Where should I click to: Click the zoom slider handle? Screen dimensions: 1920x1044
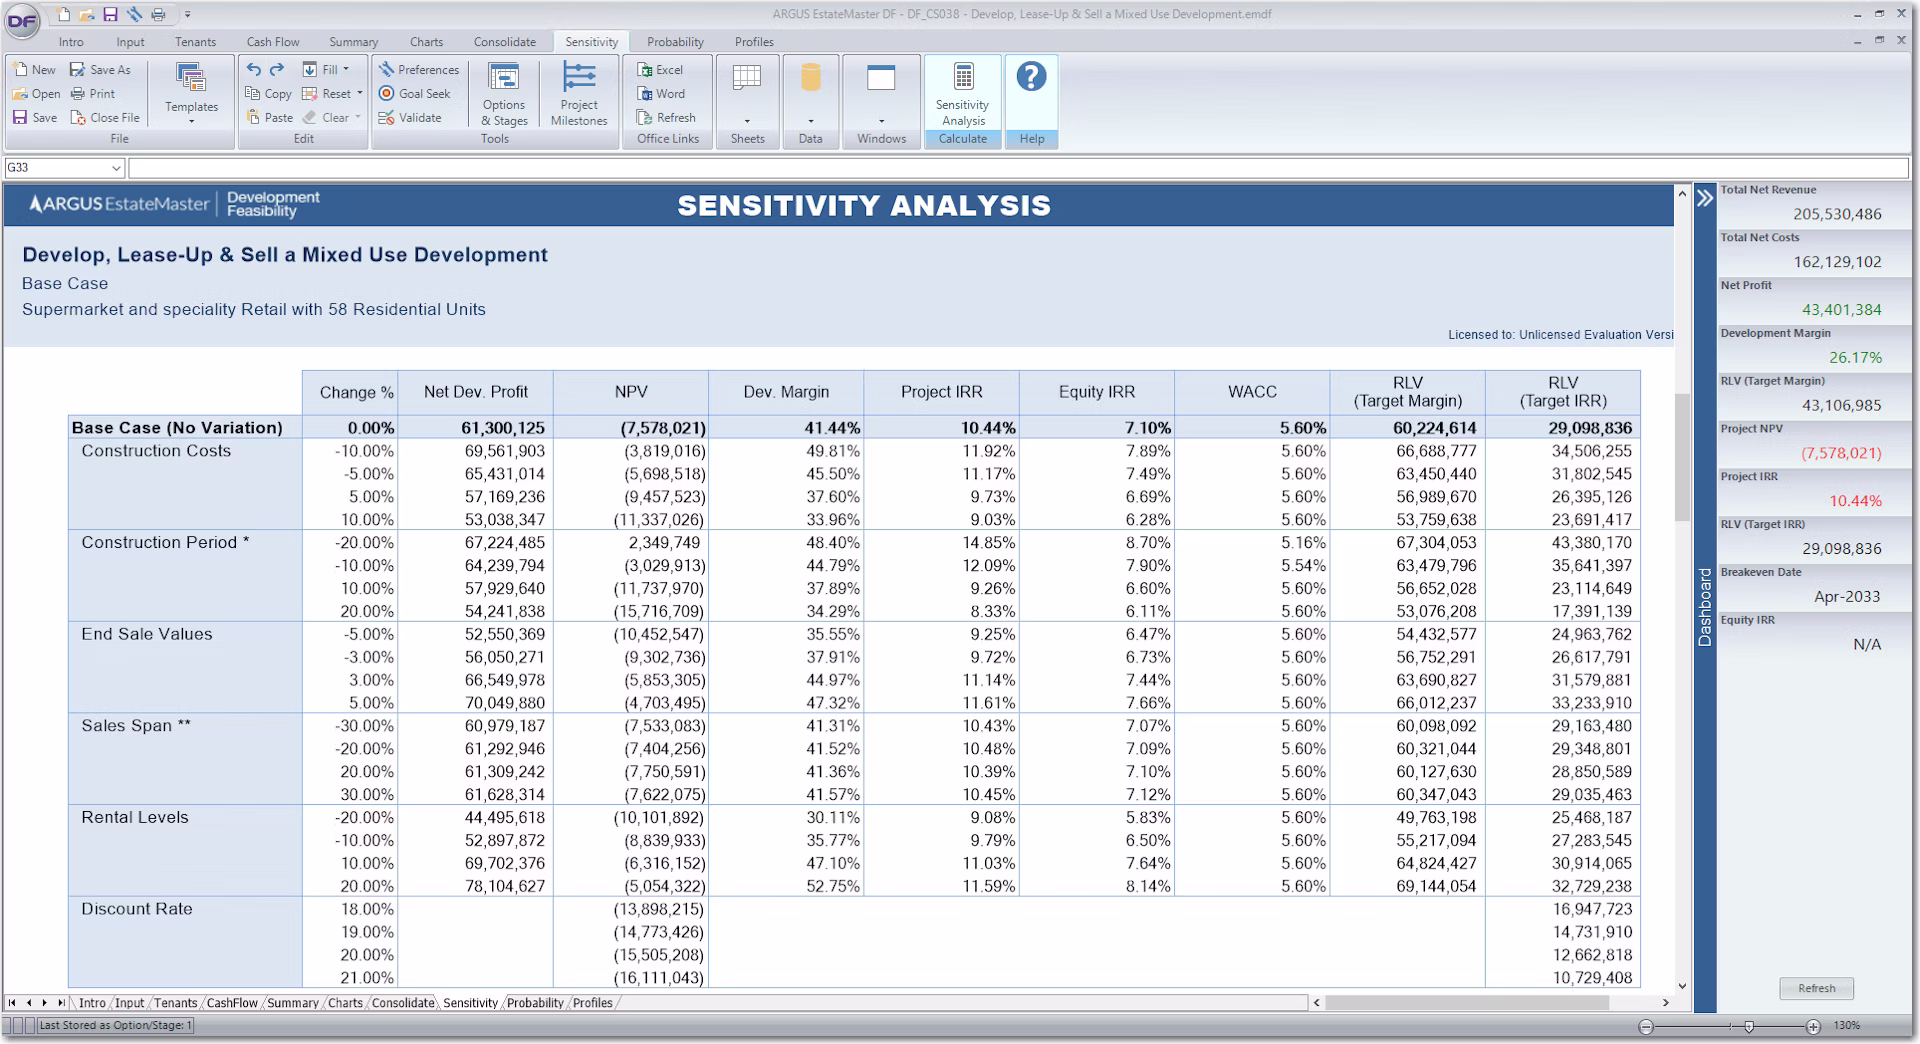click(1748, 1026)
